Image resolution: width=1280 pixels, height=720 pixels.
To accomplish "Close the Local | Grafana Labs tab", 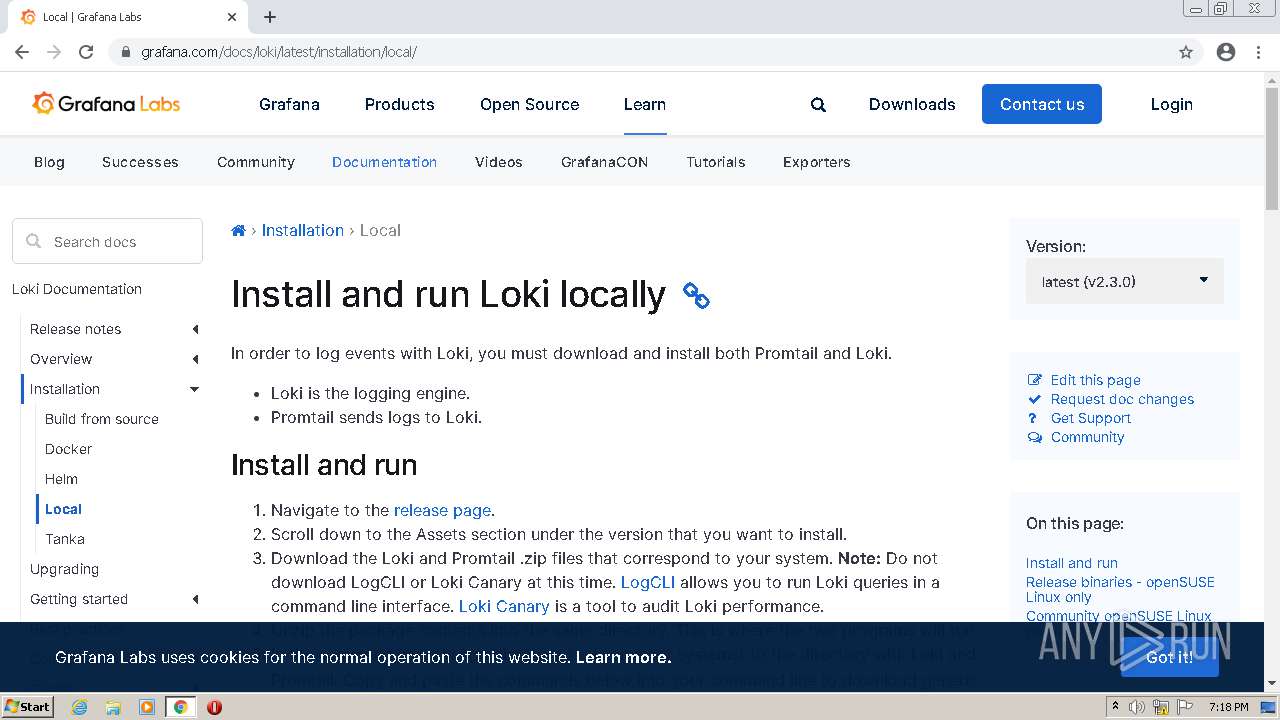I will pyautogui.click(x=232, y=17).
